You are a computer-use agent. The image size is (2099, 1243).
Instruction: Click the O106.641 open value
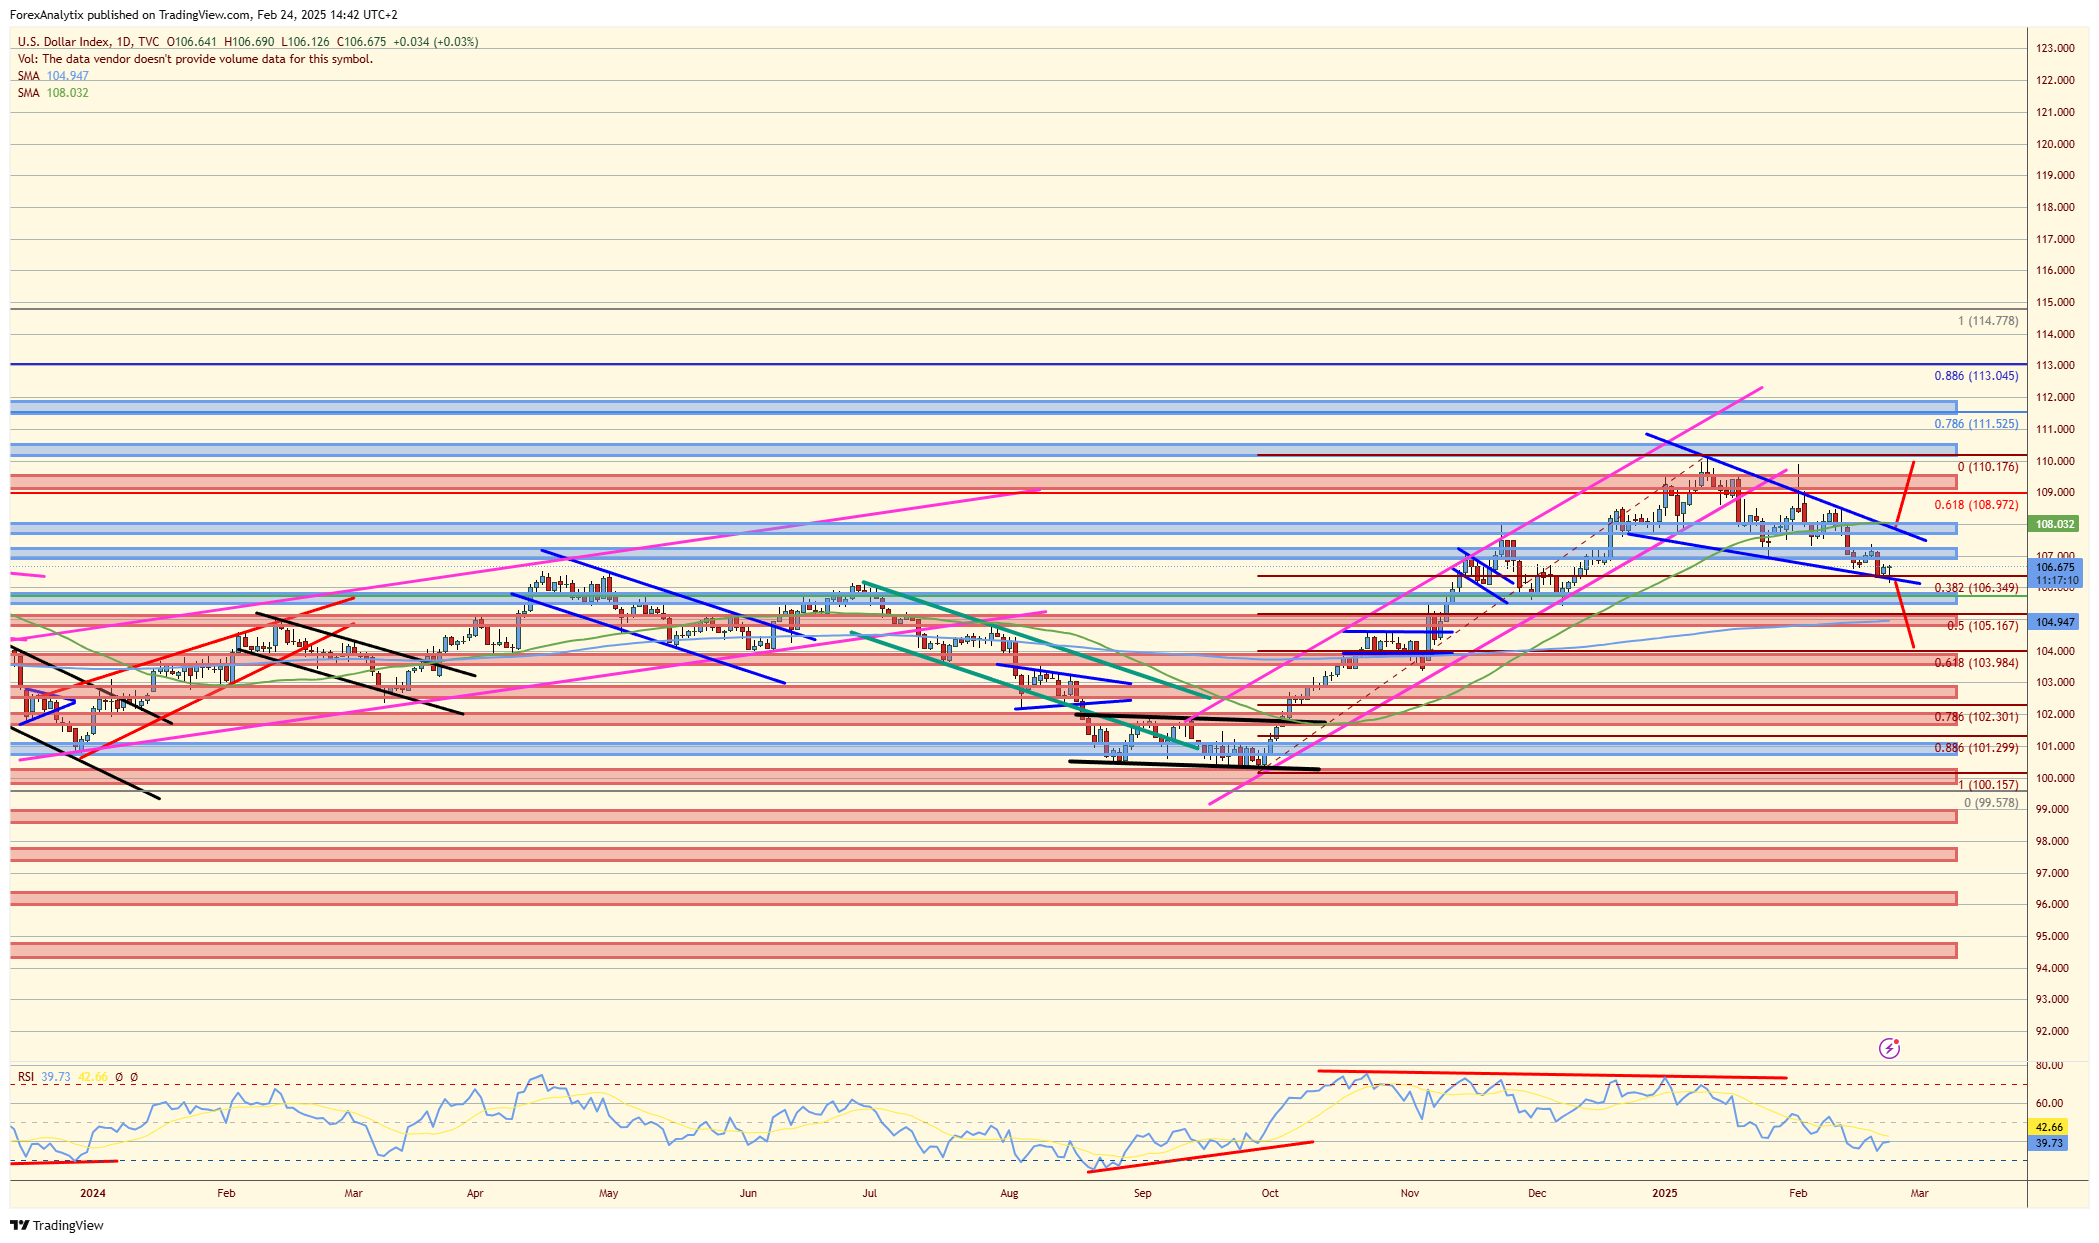(x=192, y=42)
